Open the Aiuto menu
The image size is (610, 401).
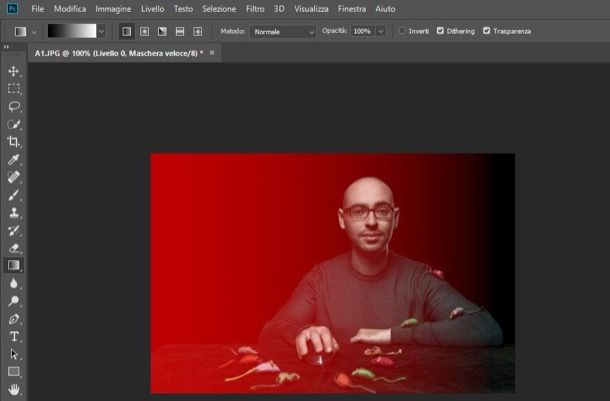pyautogui.click(x=385, y=9)
